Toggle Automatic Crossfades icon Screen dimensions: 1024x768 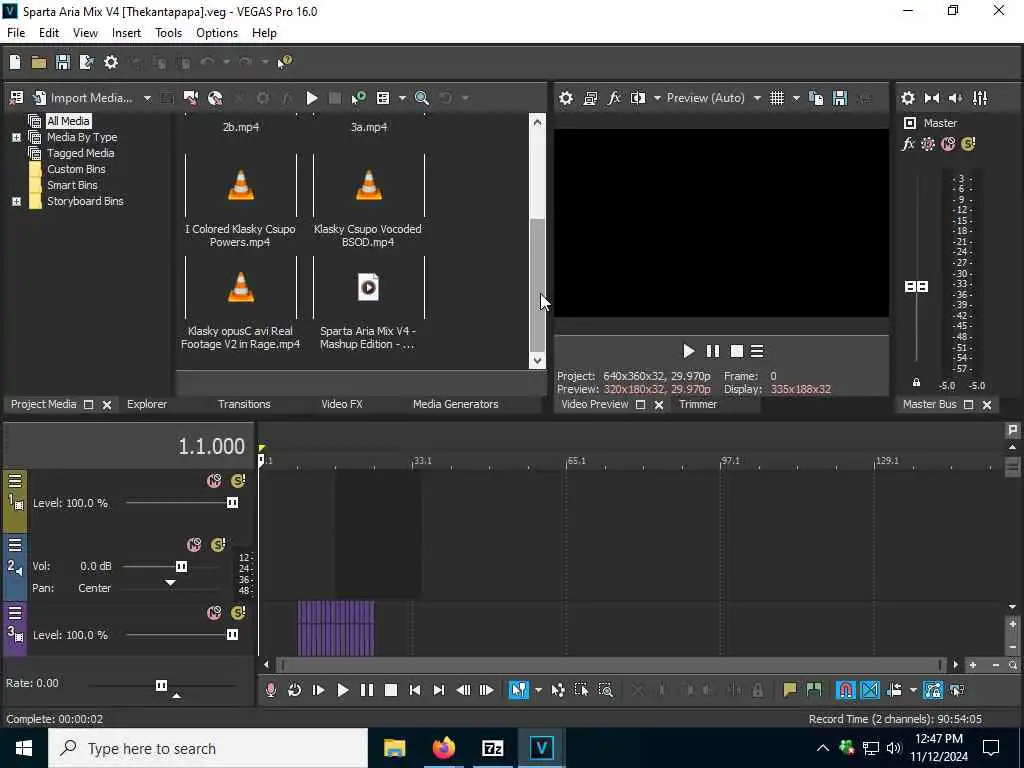click(870, 690)
